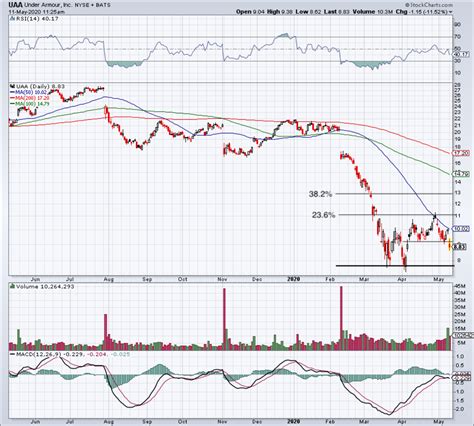Click the 'MA(50) 10.02' legend text

coord(31,92)
